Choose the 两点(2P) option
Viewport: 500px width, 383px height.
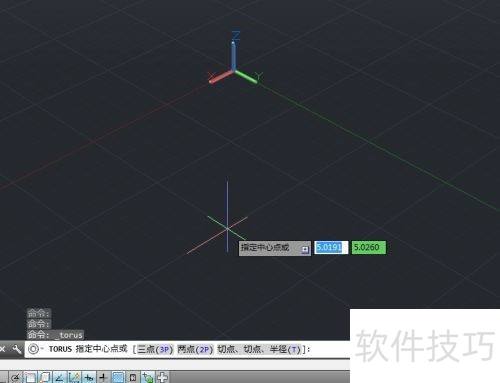195,349
